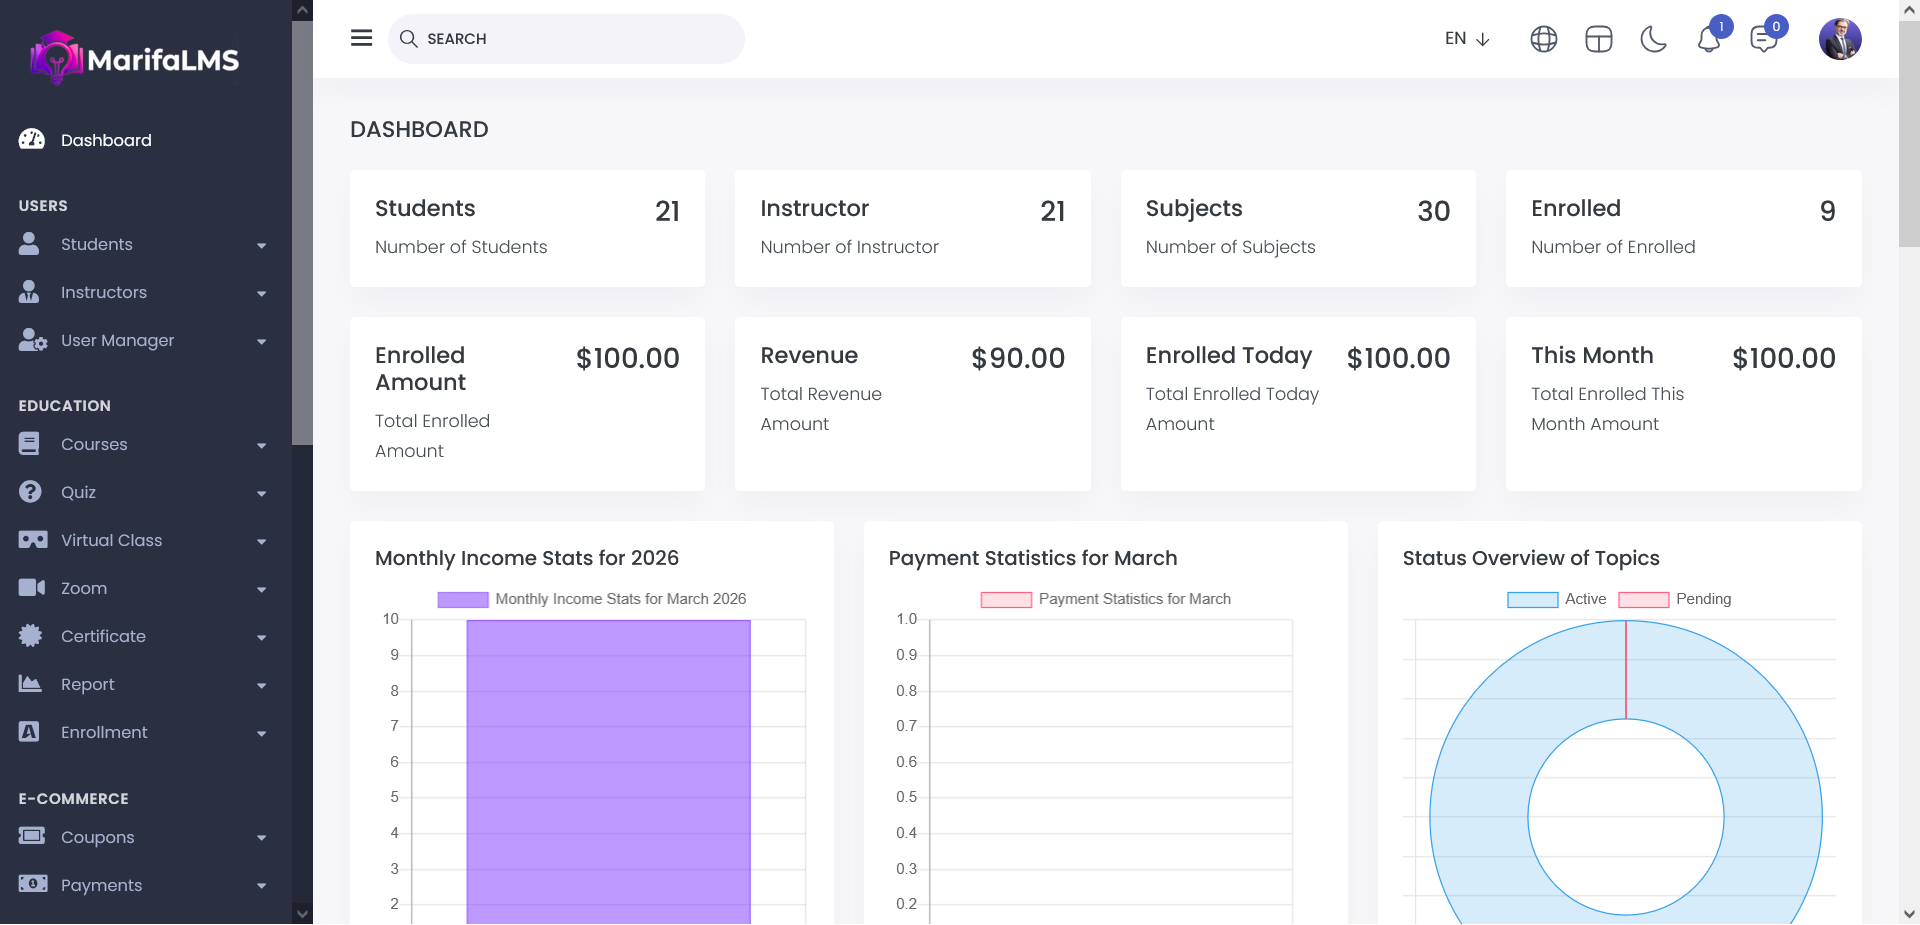Open the EN language dropdown
The height and width of the screenshot is (925, 1920).
pos(1467,39)
